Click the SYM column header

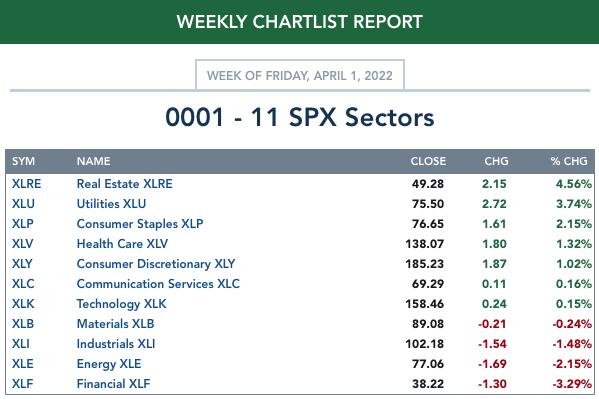click(x=23, y=161)
